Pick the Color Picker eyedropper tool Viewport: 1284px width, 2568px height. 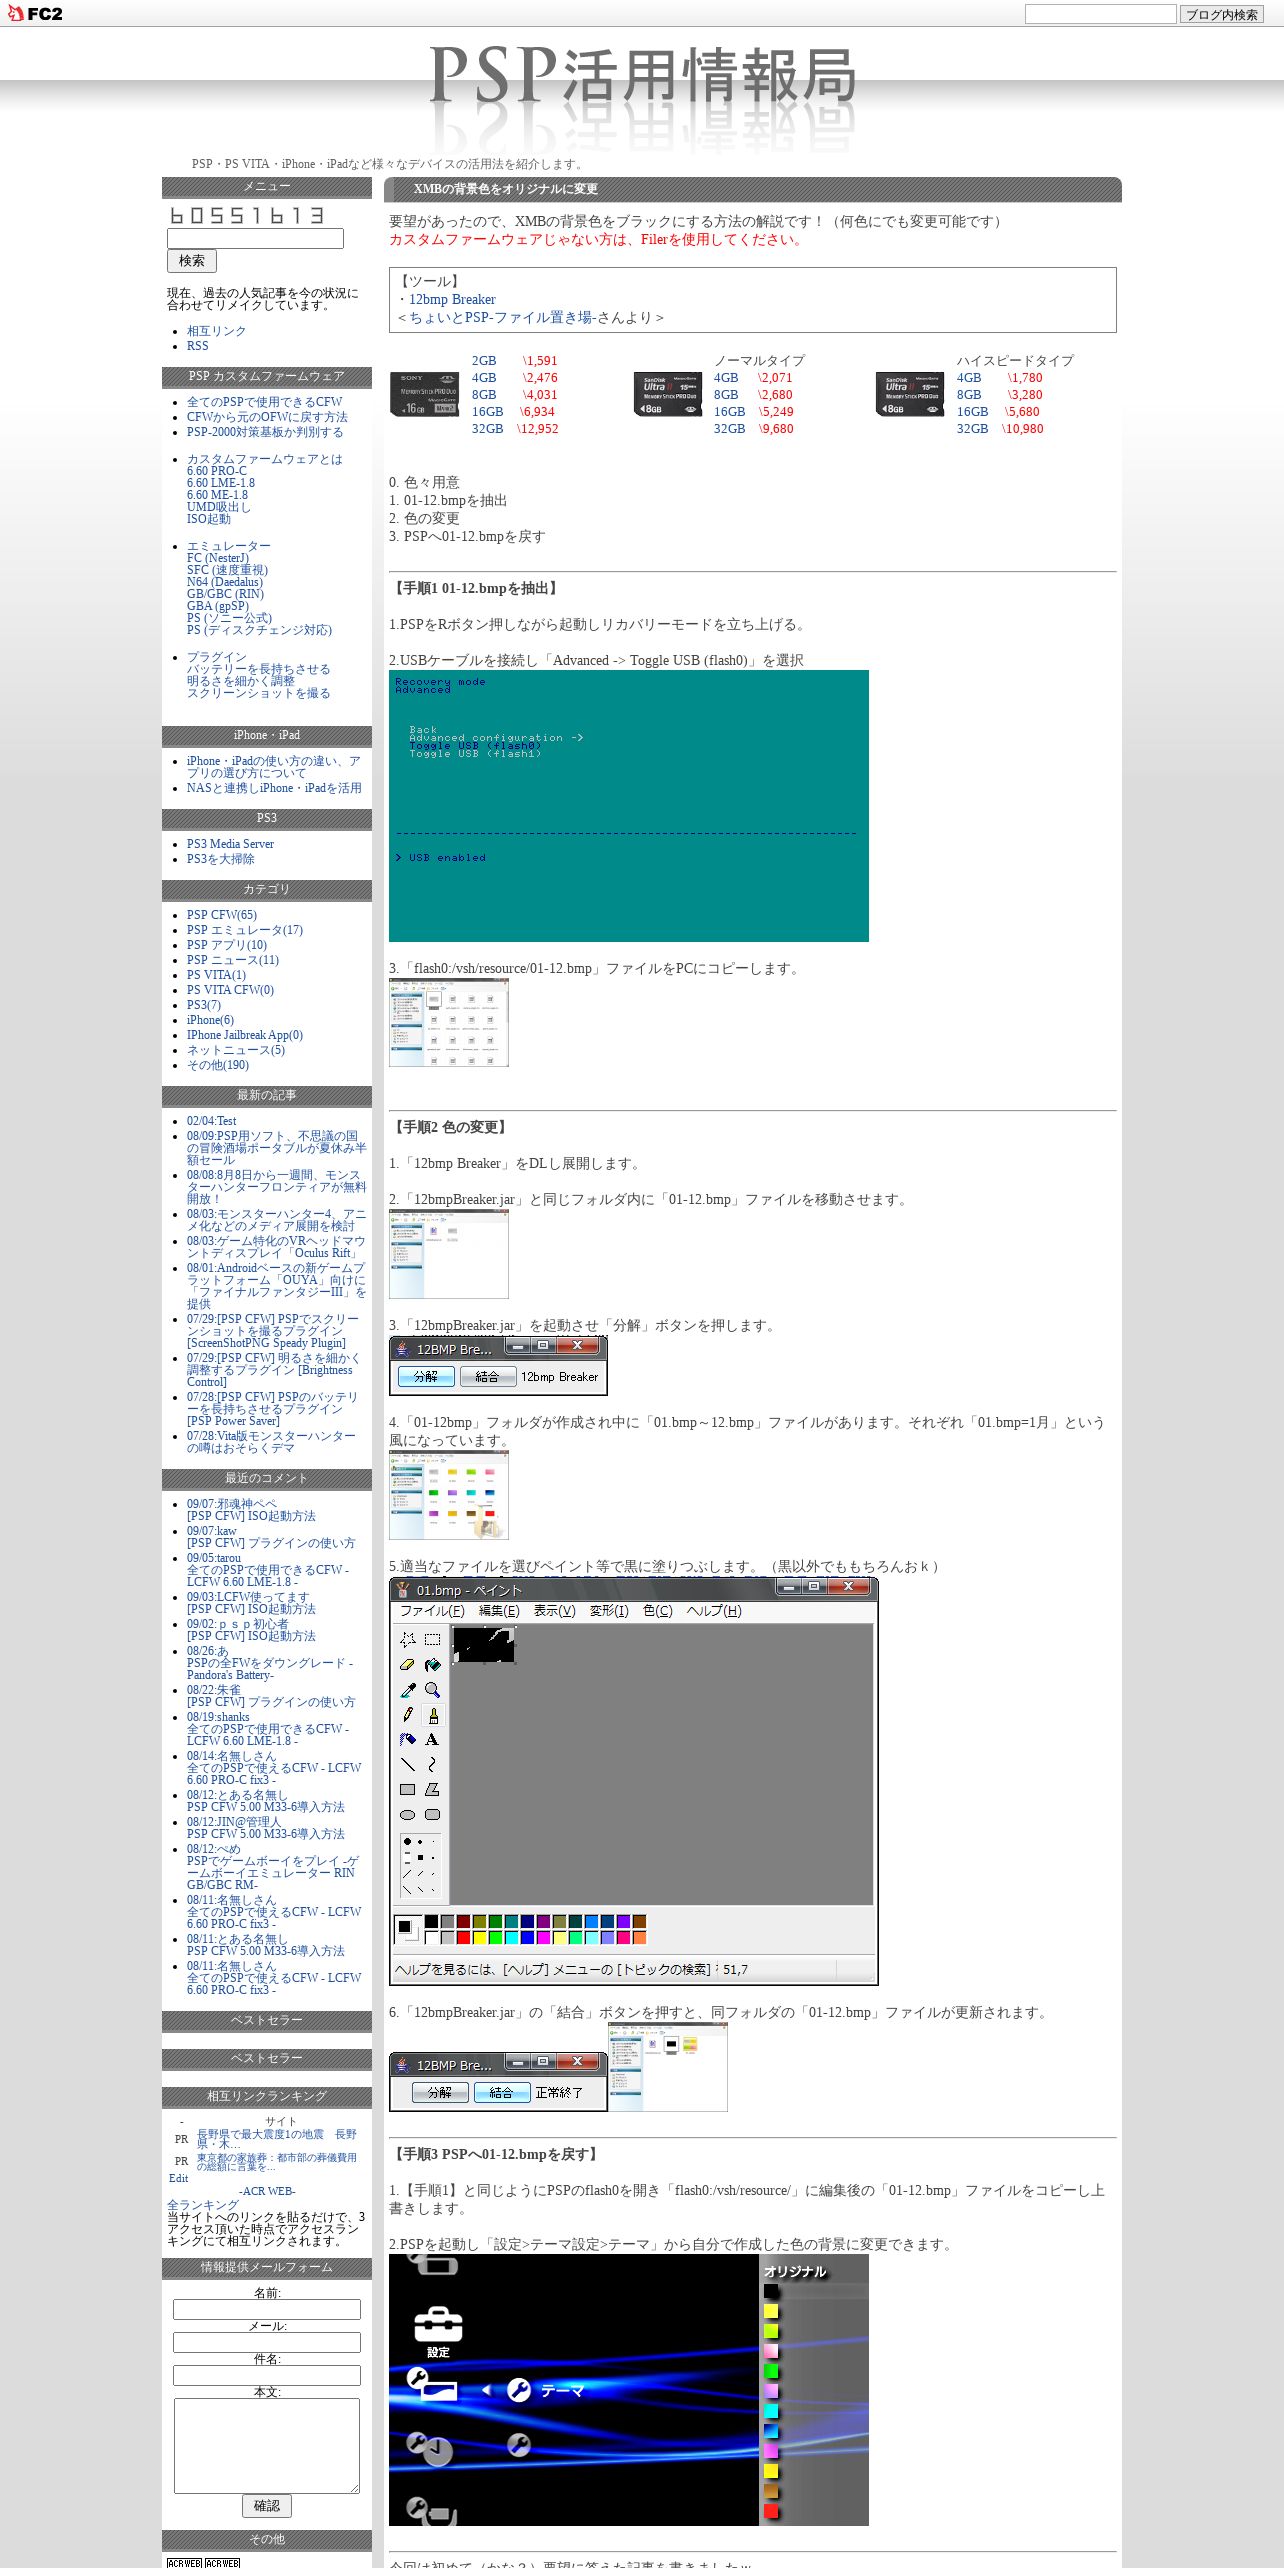tap(407, 1690)
